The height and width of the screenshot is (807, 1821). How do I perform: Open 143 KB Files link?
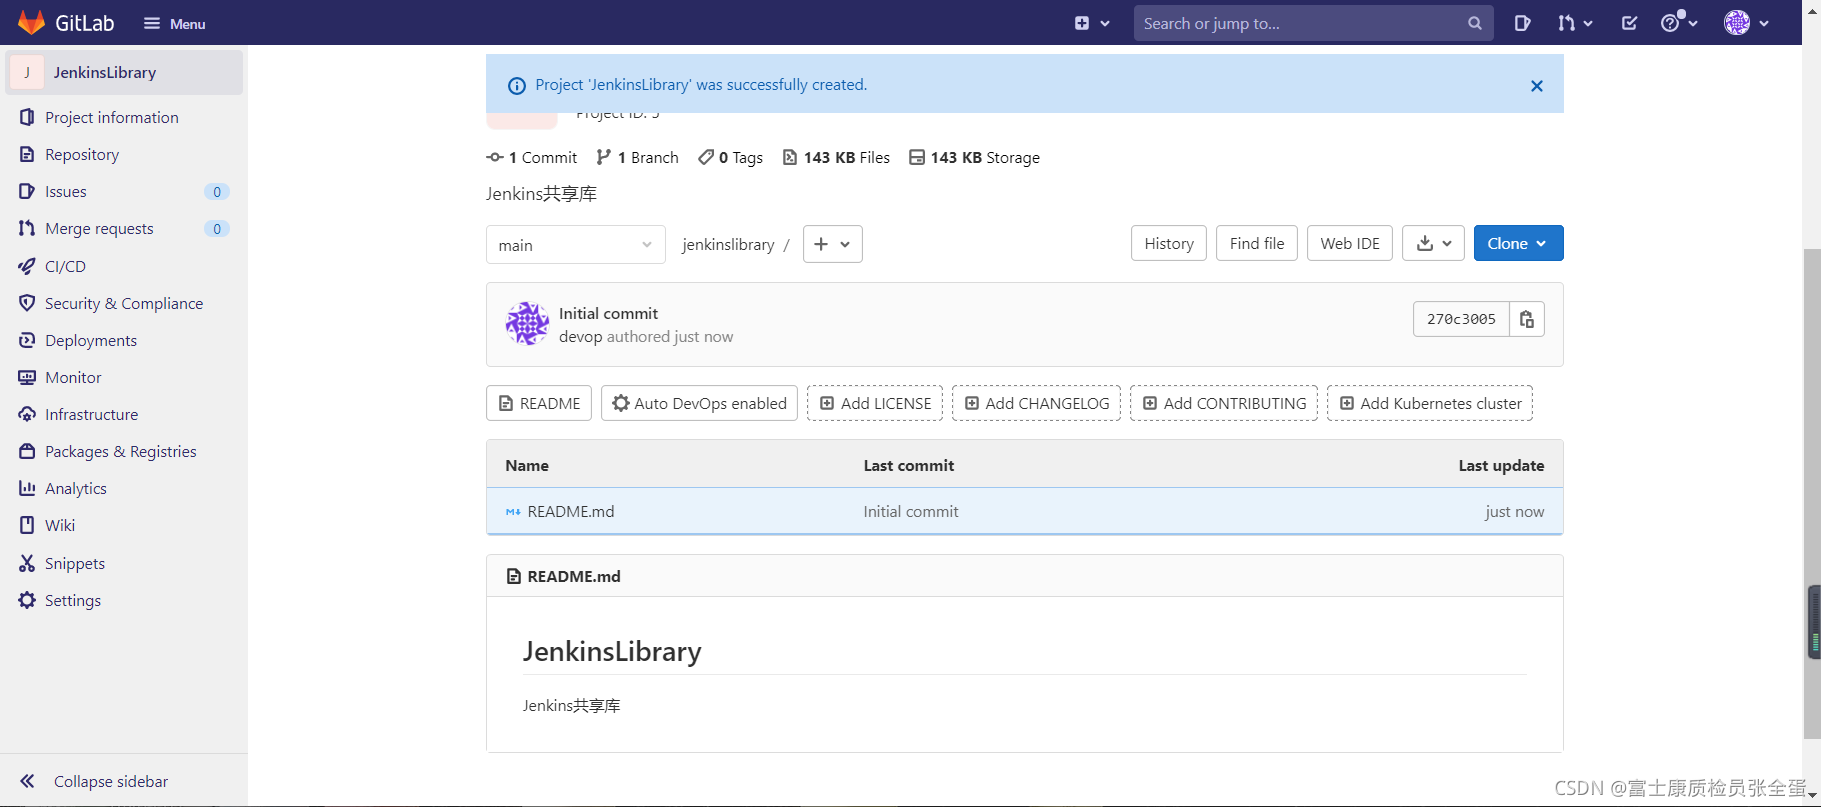[836, 157]
